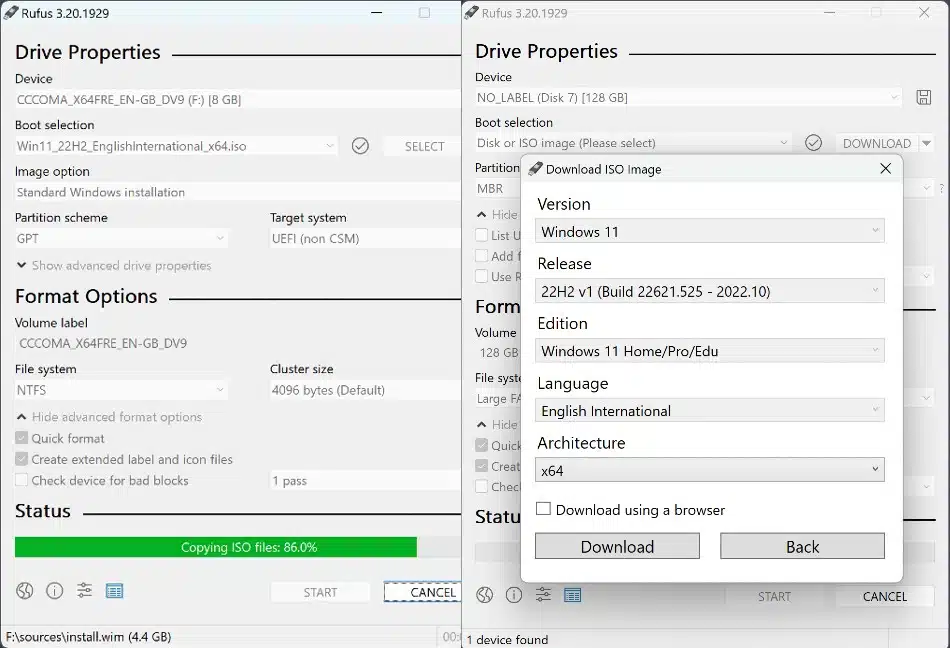
Task: Click status text F:\sources\install.wim (4.4 GB)
Action: click(88, 637)
